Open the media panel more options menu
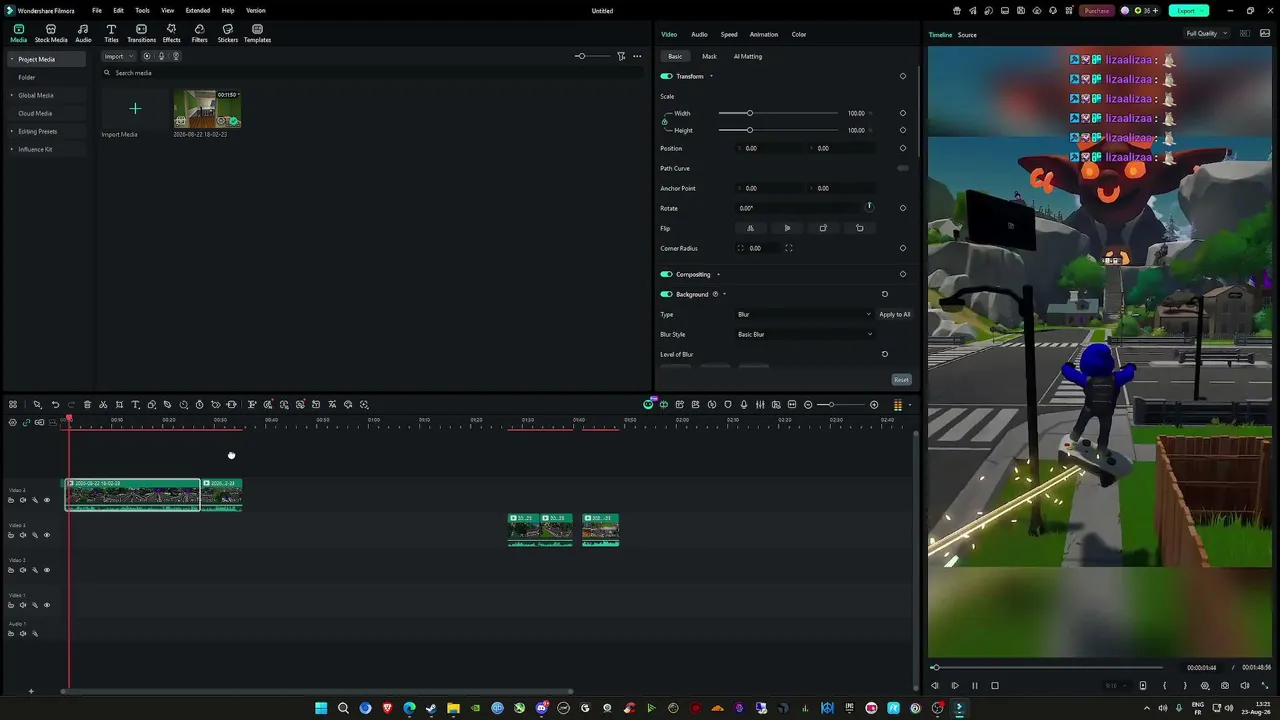 [637, 56]
